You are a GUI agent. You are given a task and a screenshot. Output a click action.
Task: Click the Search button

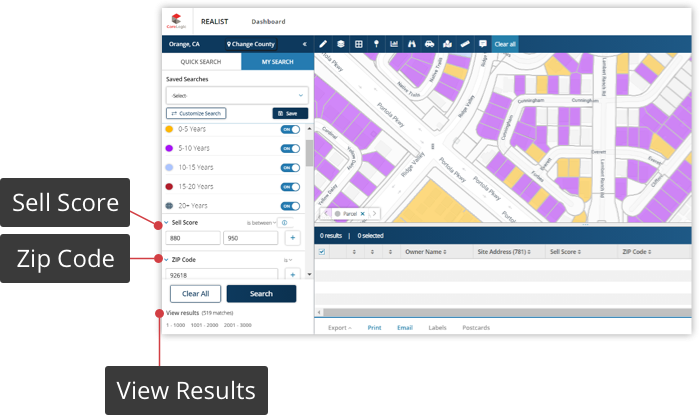point(261,294)
